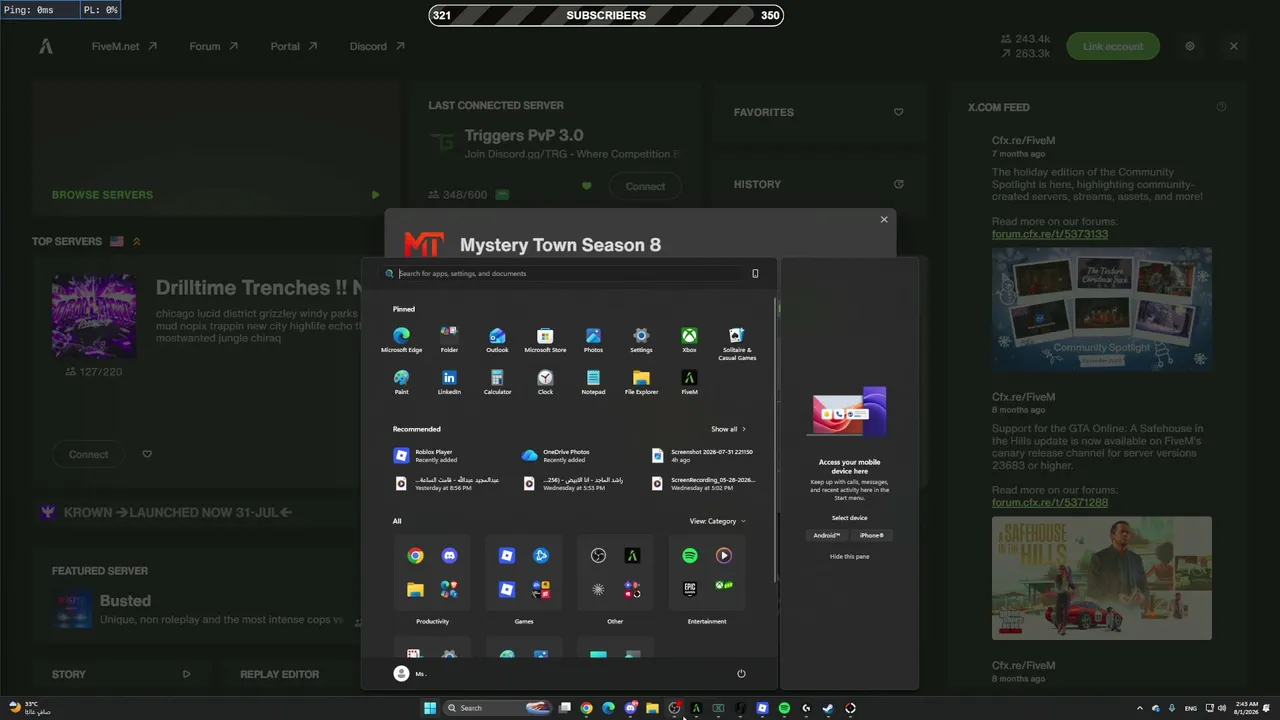
Task: Open Google Chrome from the taskbar
Action: point(586,708)
